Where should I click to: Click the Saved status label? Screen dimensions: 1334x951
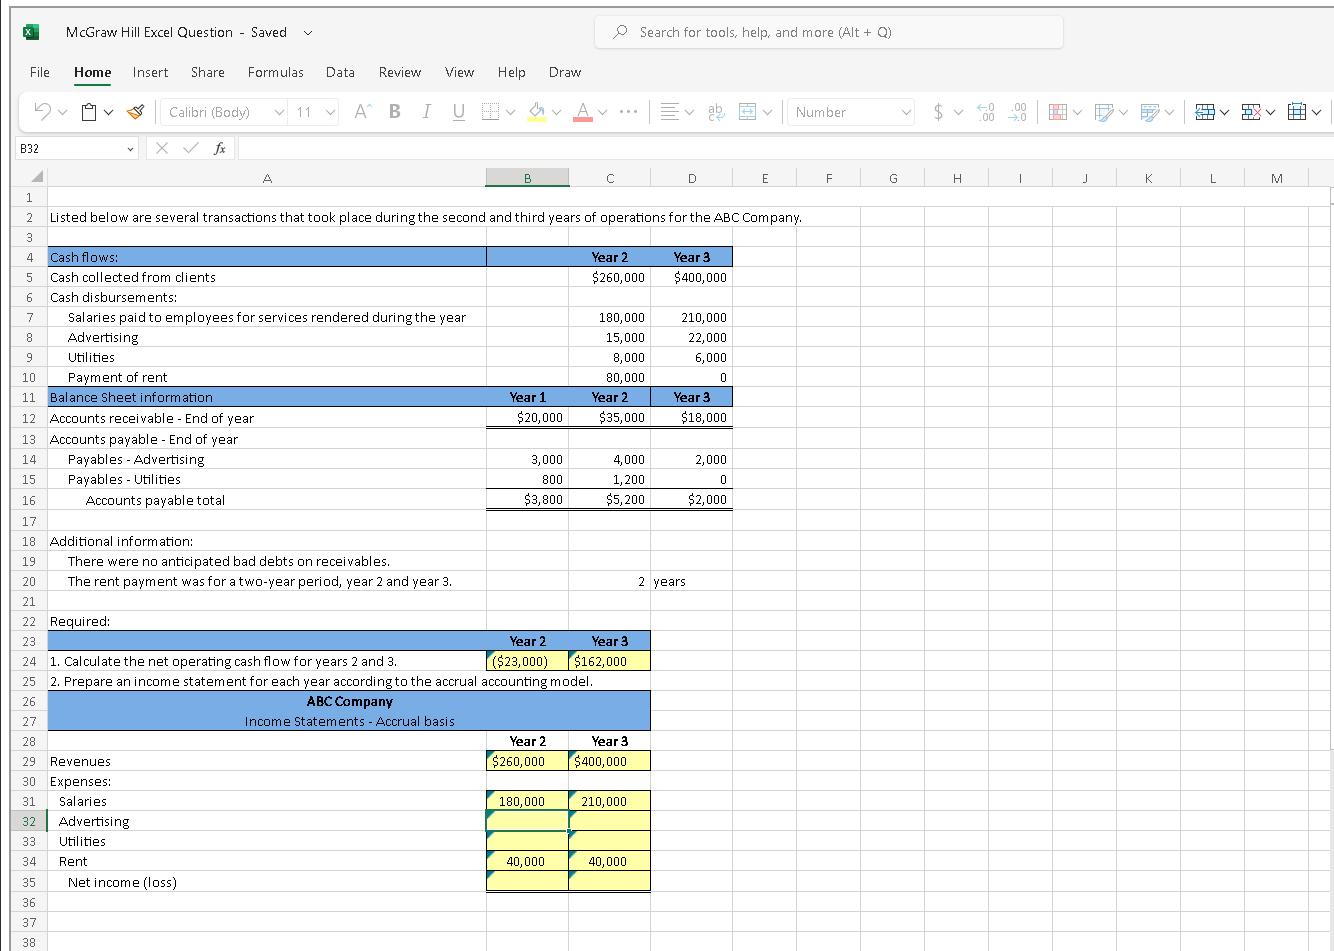[268, 32]
